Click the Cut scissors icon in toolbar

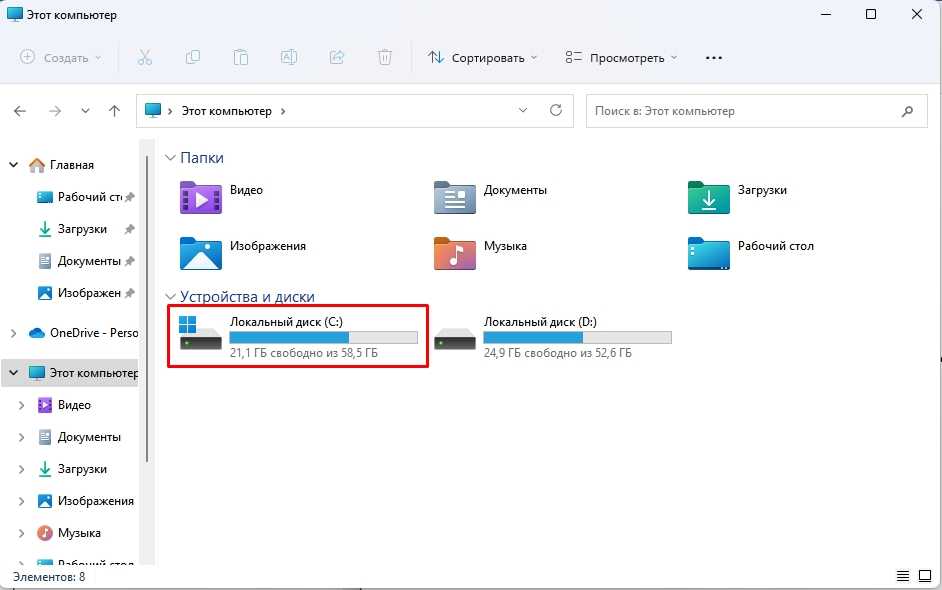coord(145,57)
